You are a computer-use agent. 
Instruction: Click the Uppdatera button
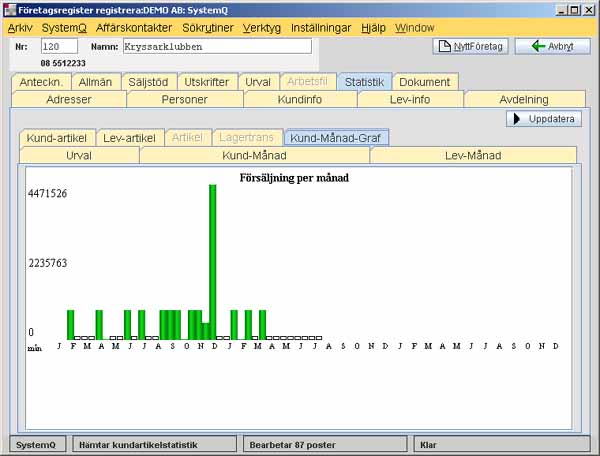coord(544,119)
